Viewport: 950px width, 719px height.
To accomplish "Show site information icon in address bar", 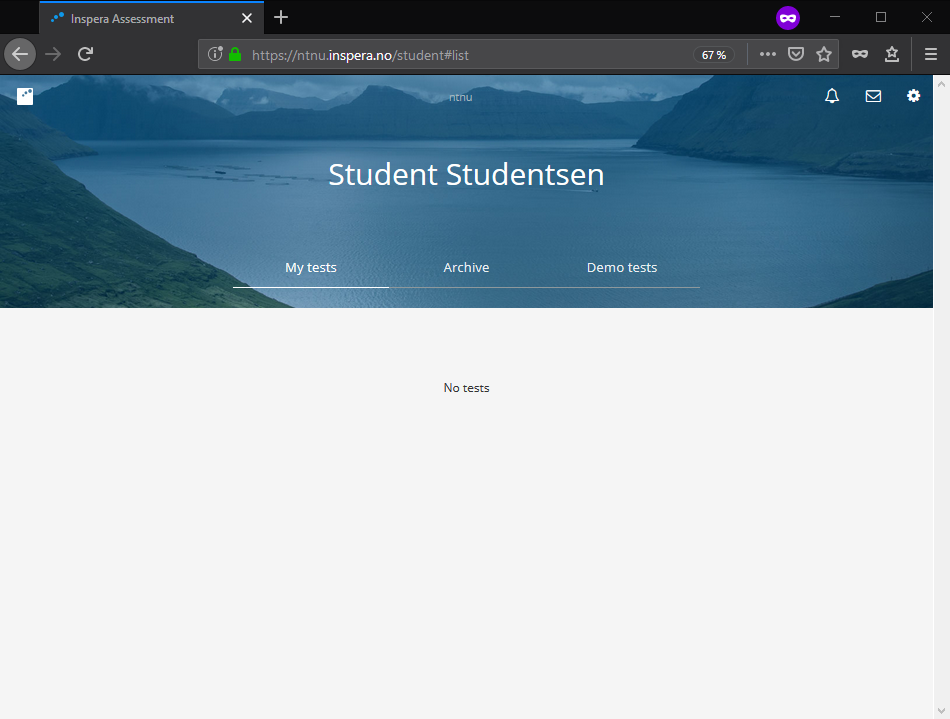I will tap(215, 54).
